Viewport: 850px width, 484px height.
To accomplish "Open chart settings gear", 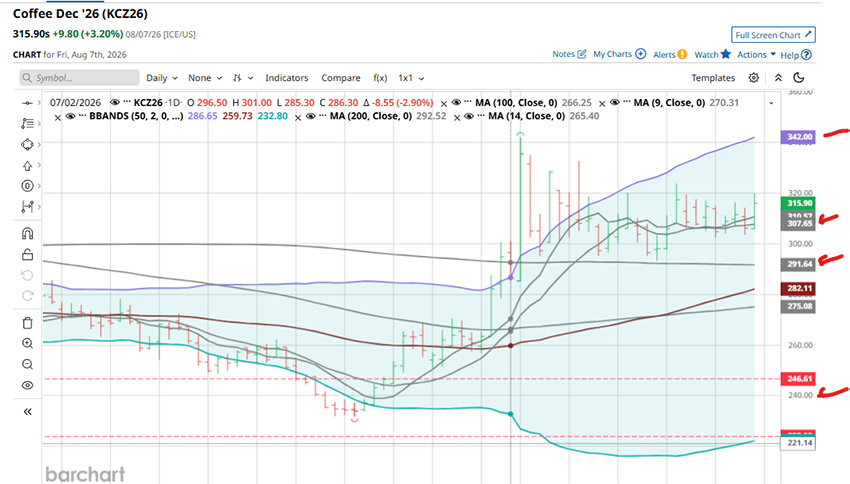I will 754,78.
